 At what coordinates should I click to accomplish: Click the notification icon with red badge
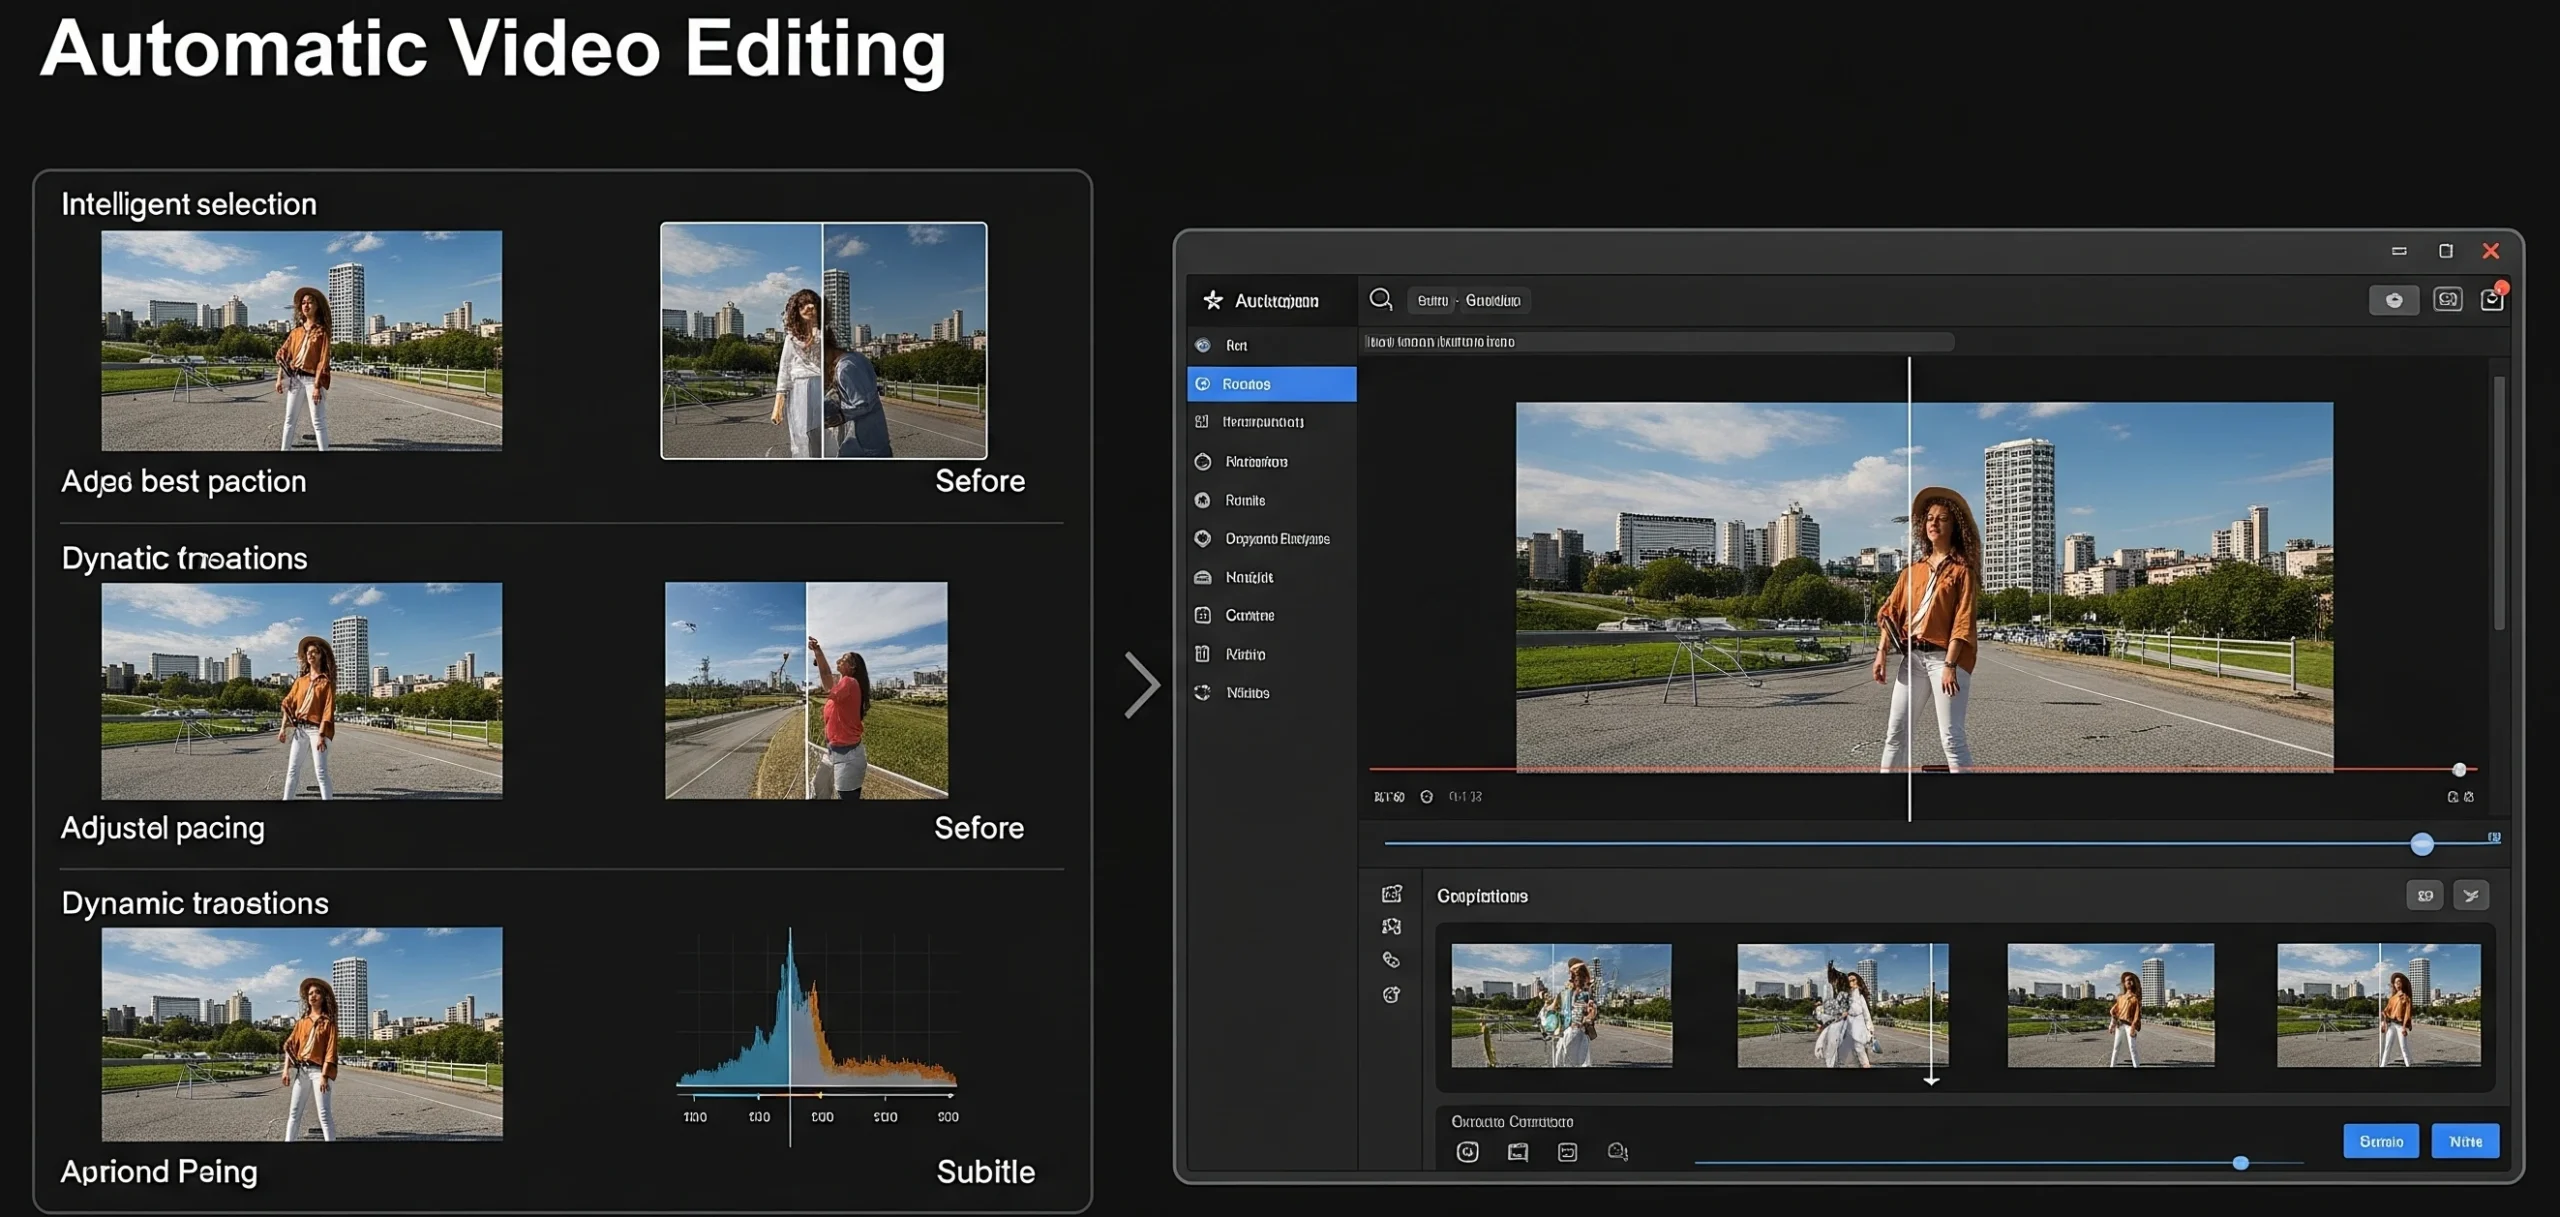tap(2492, 299)
